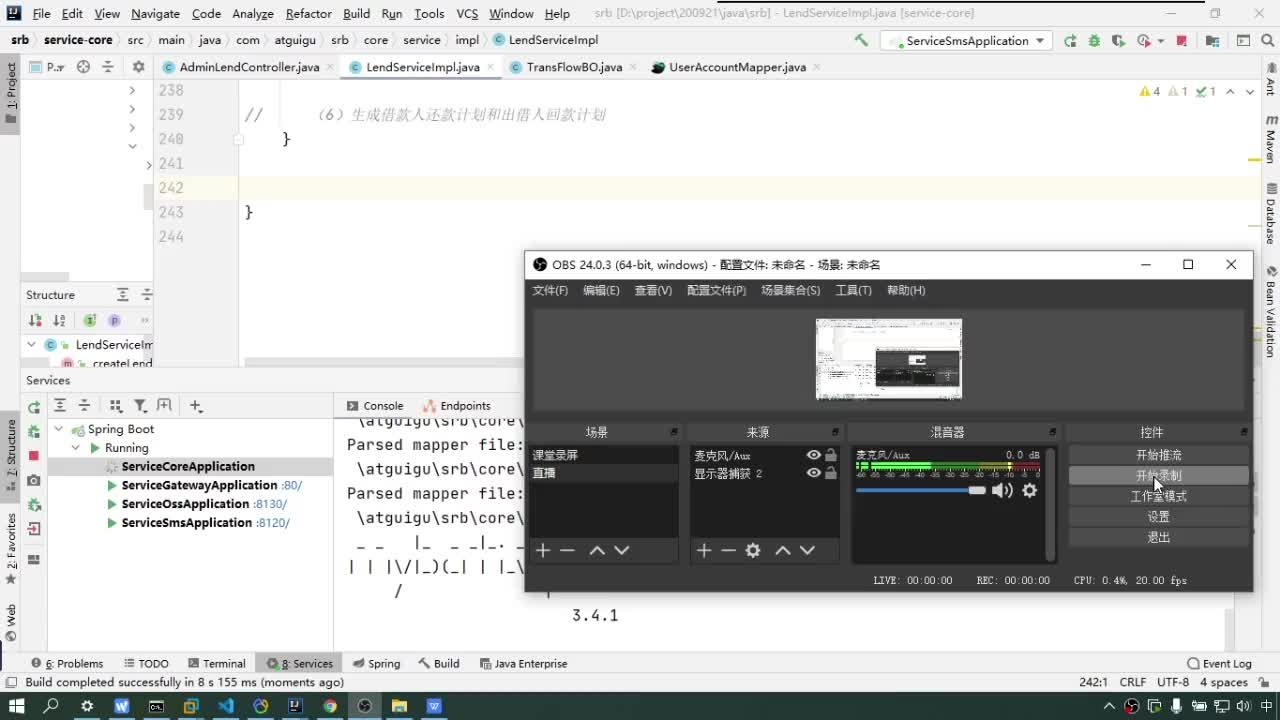Rerun the application from the main toolbar
Screen dimensions: 1280x720
(x=1070, y=41)
